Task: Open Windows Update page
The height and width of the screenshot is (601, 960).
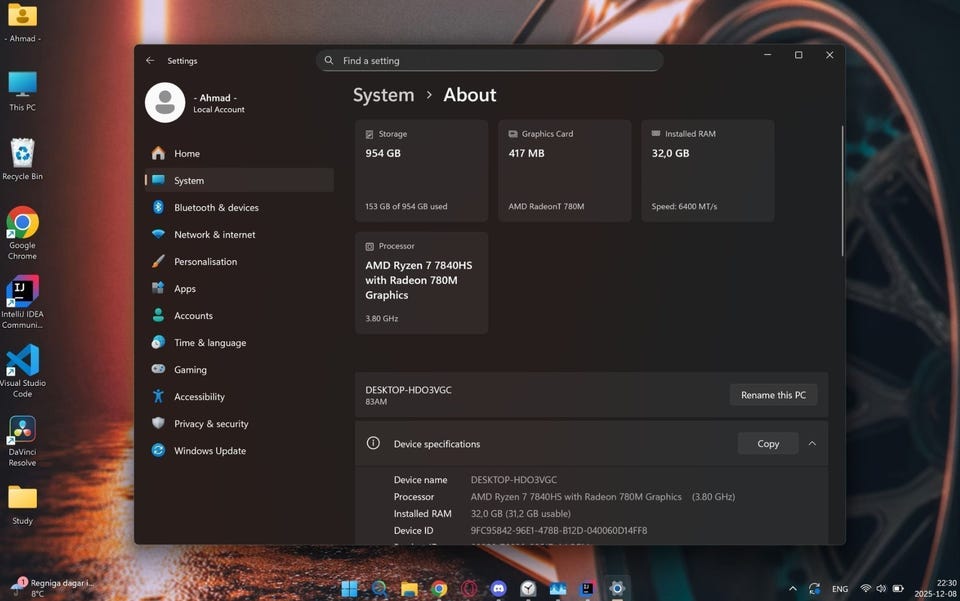Action: point(209,451)
